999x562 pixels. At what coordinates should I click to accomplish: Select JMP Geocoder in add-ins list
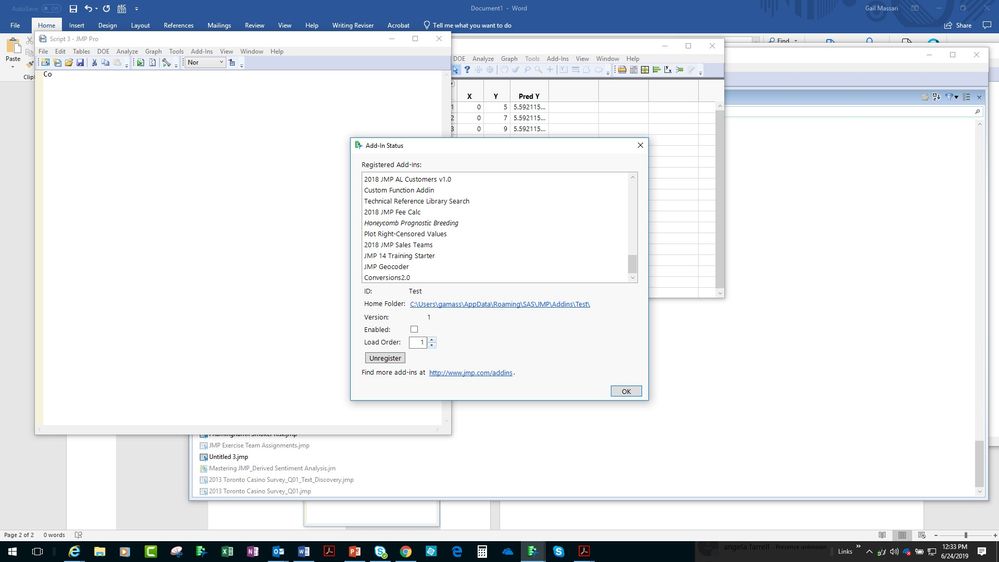[x=386, y=266]
